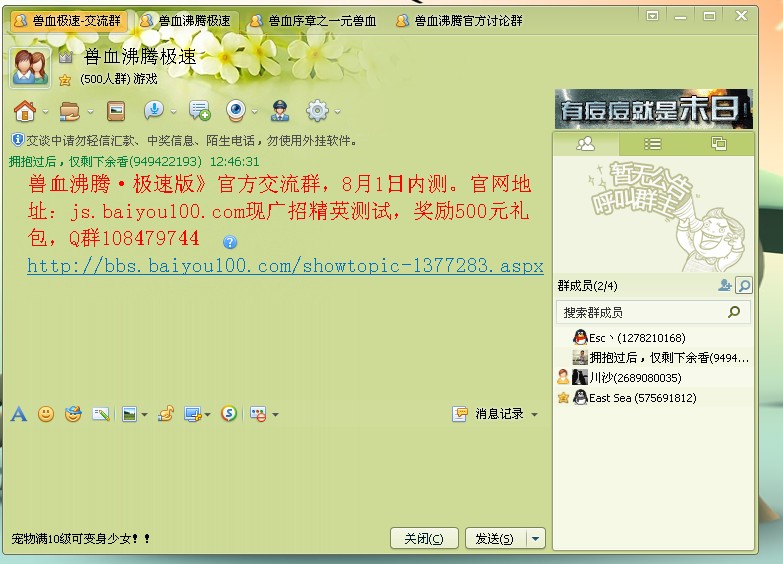Expand the send button dropdown arrow
This screenshot has width=783, height=564.
point(536,539)
